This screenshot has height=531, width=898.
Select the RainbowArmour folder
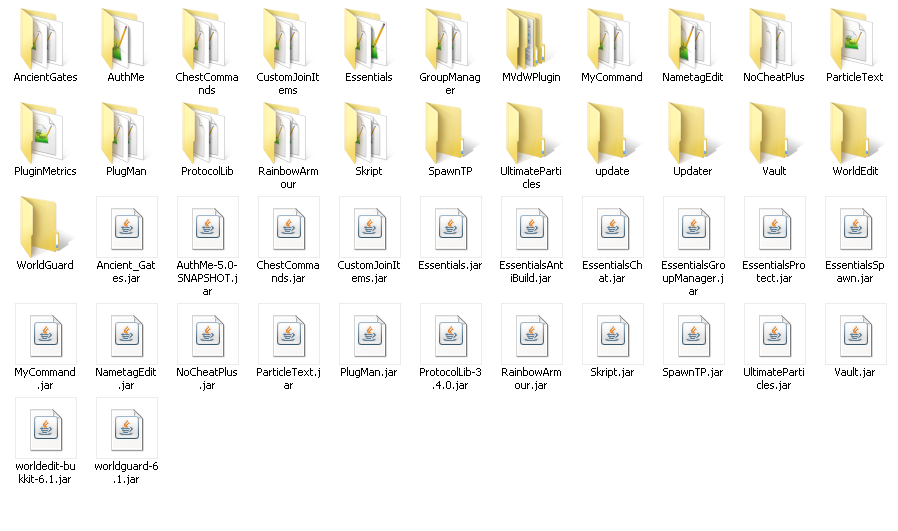[288, 132]
